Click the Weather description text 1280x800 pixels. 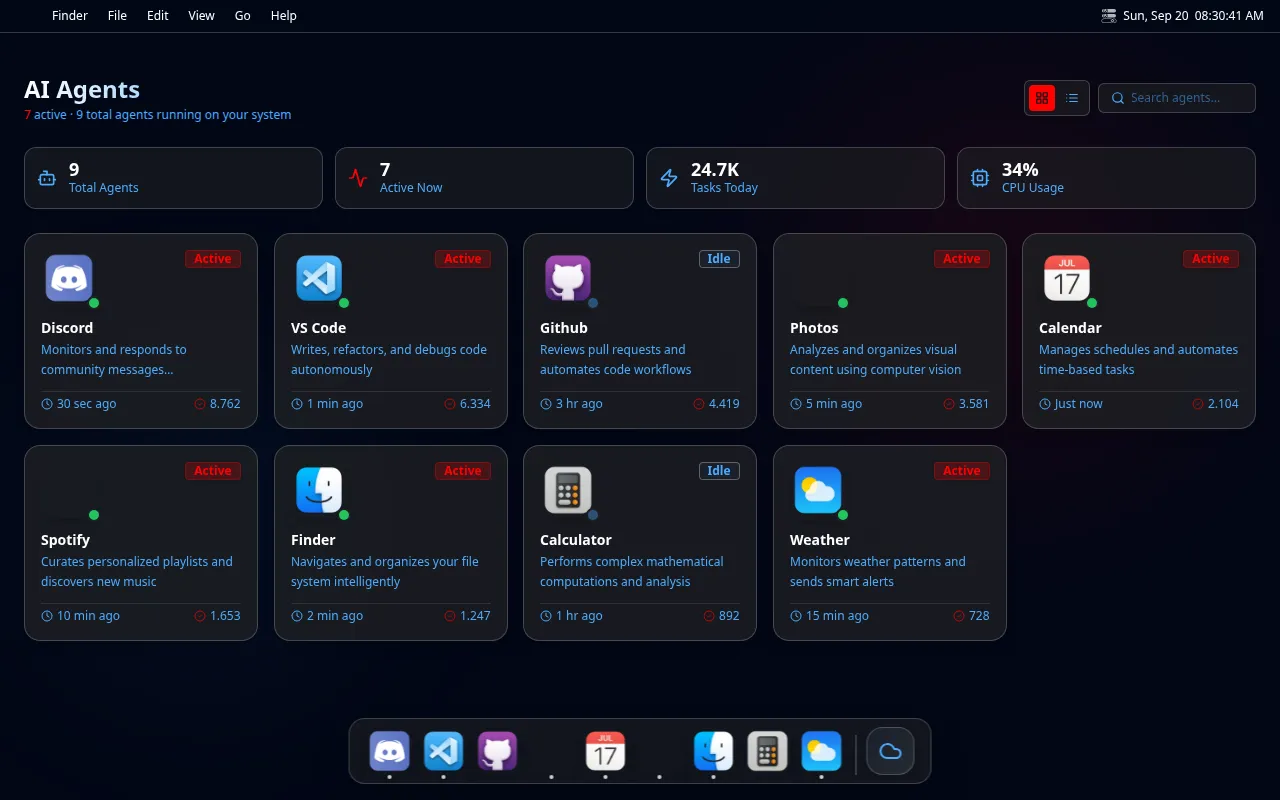coord(878,572)
